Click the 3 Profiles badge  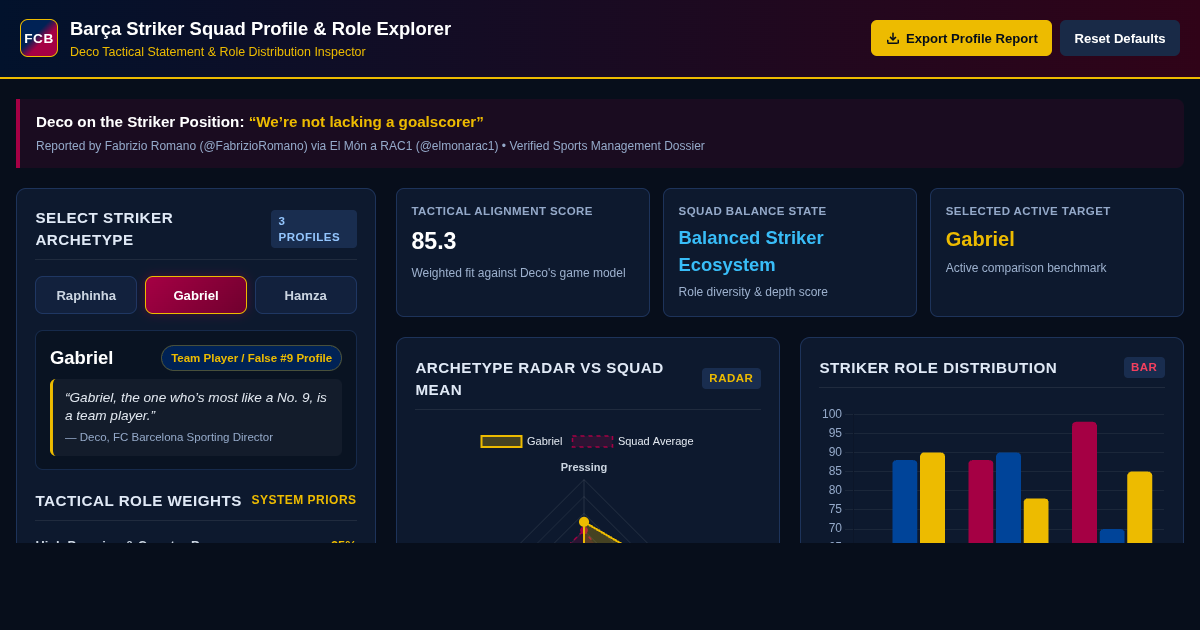coord(314,229)
